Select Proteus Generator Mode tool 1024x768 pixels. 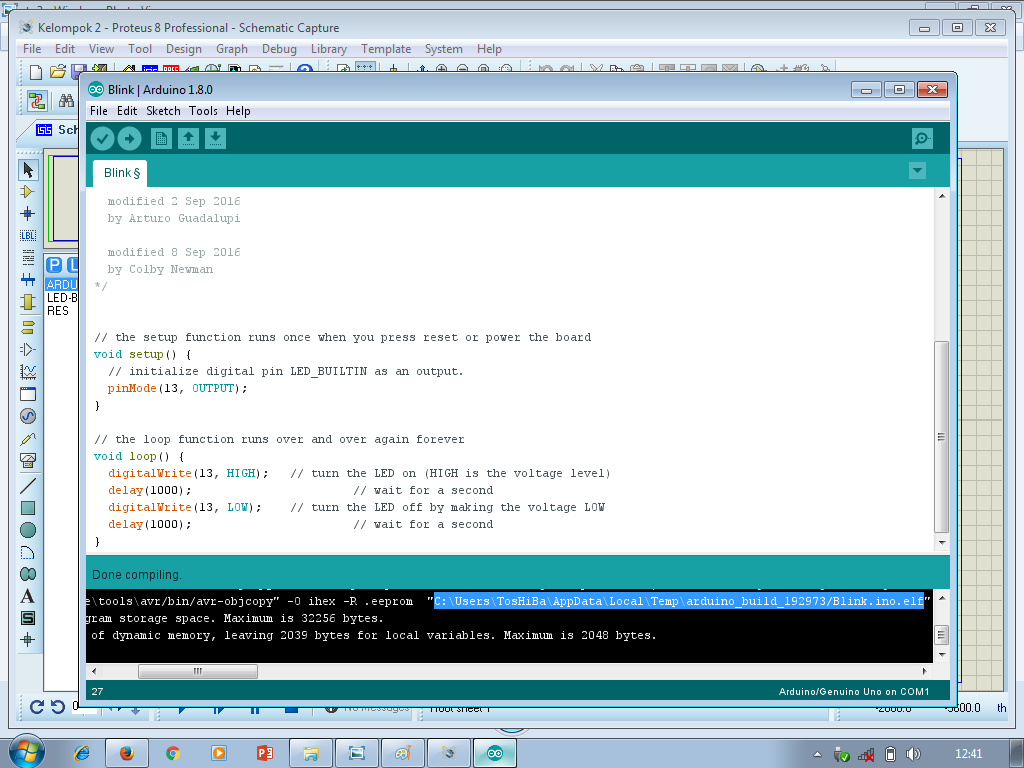27,416
